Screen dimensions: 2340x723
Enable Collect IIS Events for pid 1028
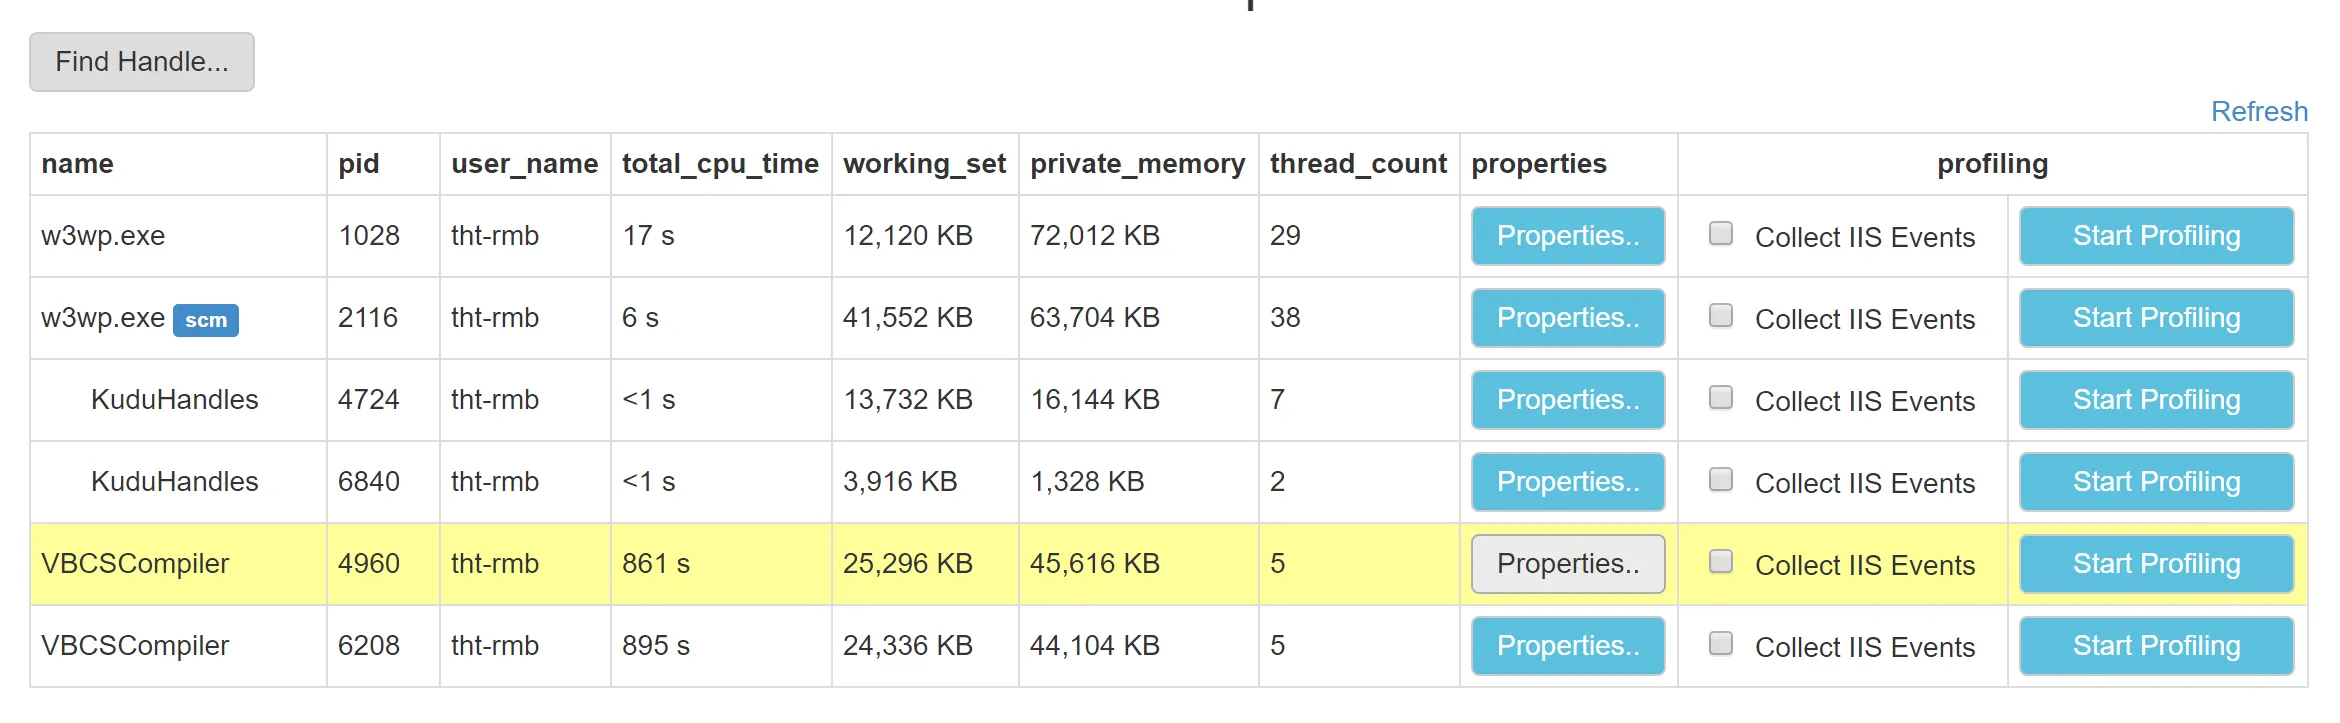[x=1721, y=234]
